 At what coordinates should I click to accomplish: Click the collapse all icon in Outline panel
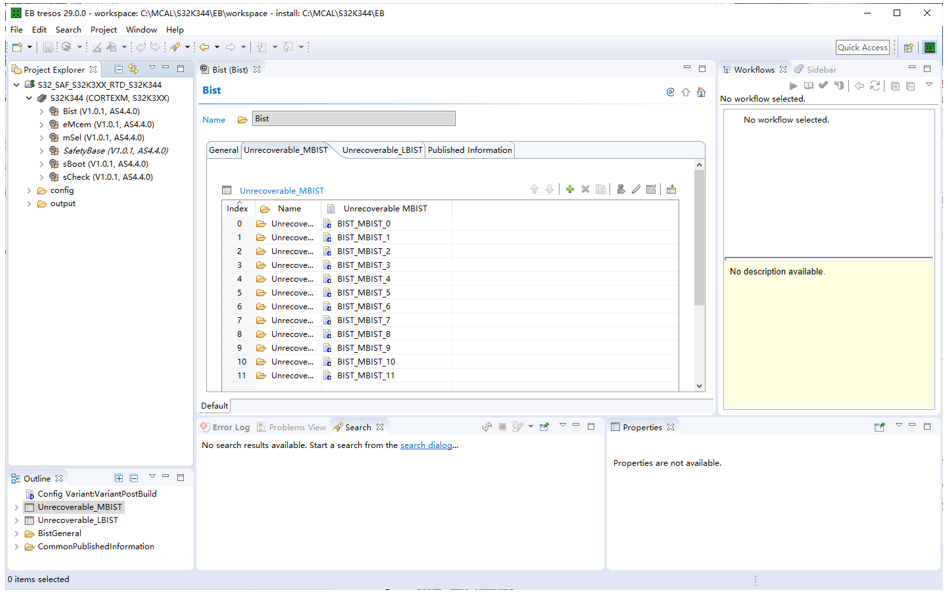point(134,478)
